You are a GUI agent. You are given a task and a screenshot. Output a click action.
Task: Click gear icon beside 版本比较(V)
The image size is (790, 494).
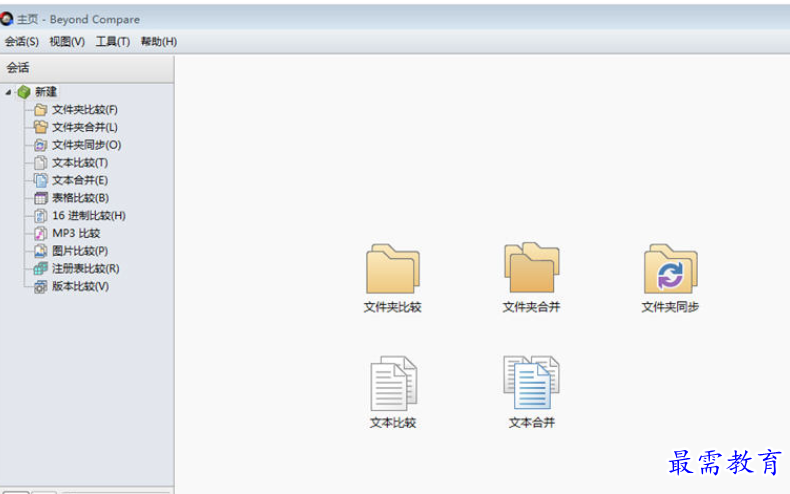click(41, 286)
